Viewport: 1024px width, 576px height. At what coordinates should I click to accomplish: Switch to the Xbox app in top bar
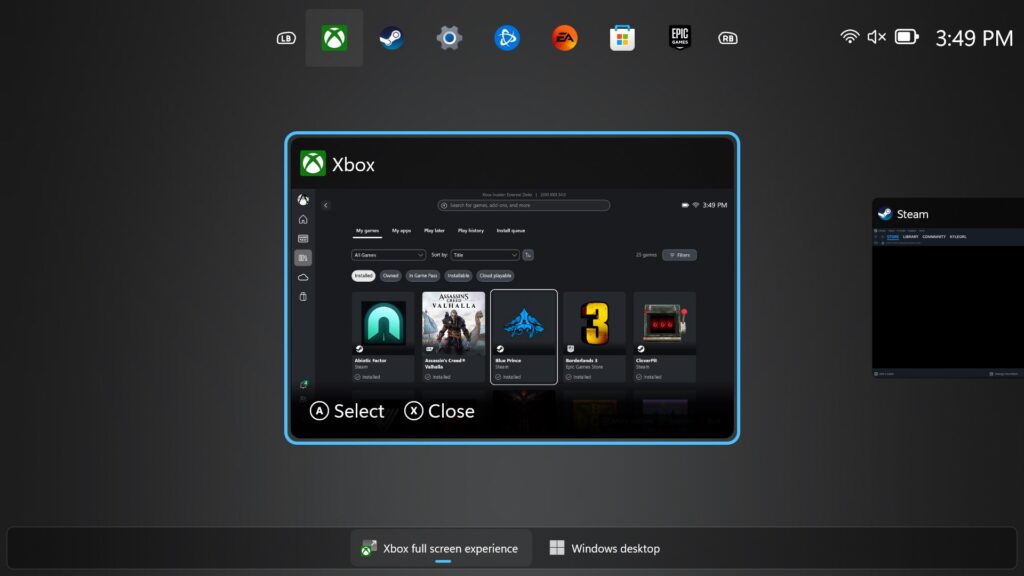[x=334, y=38]
